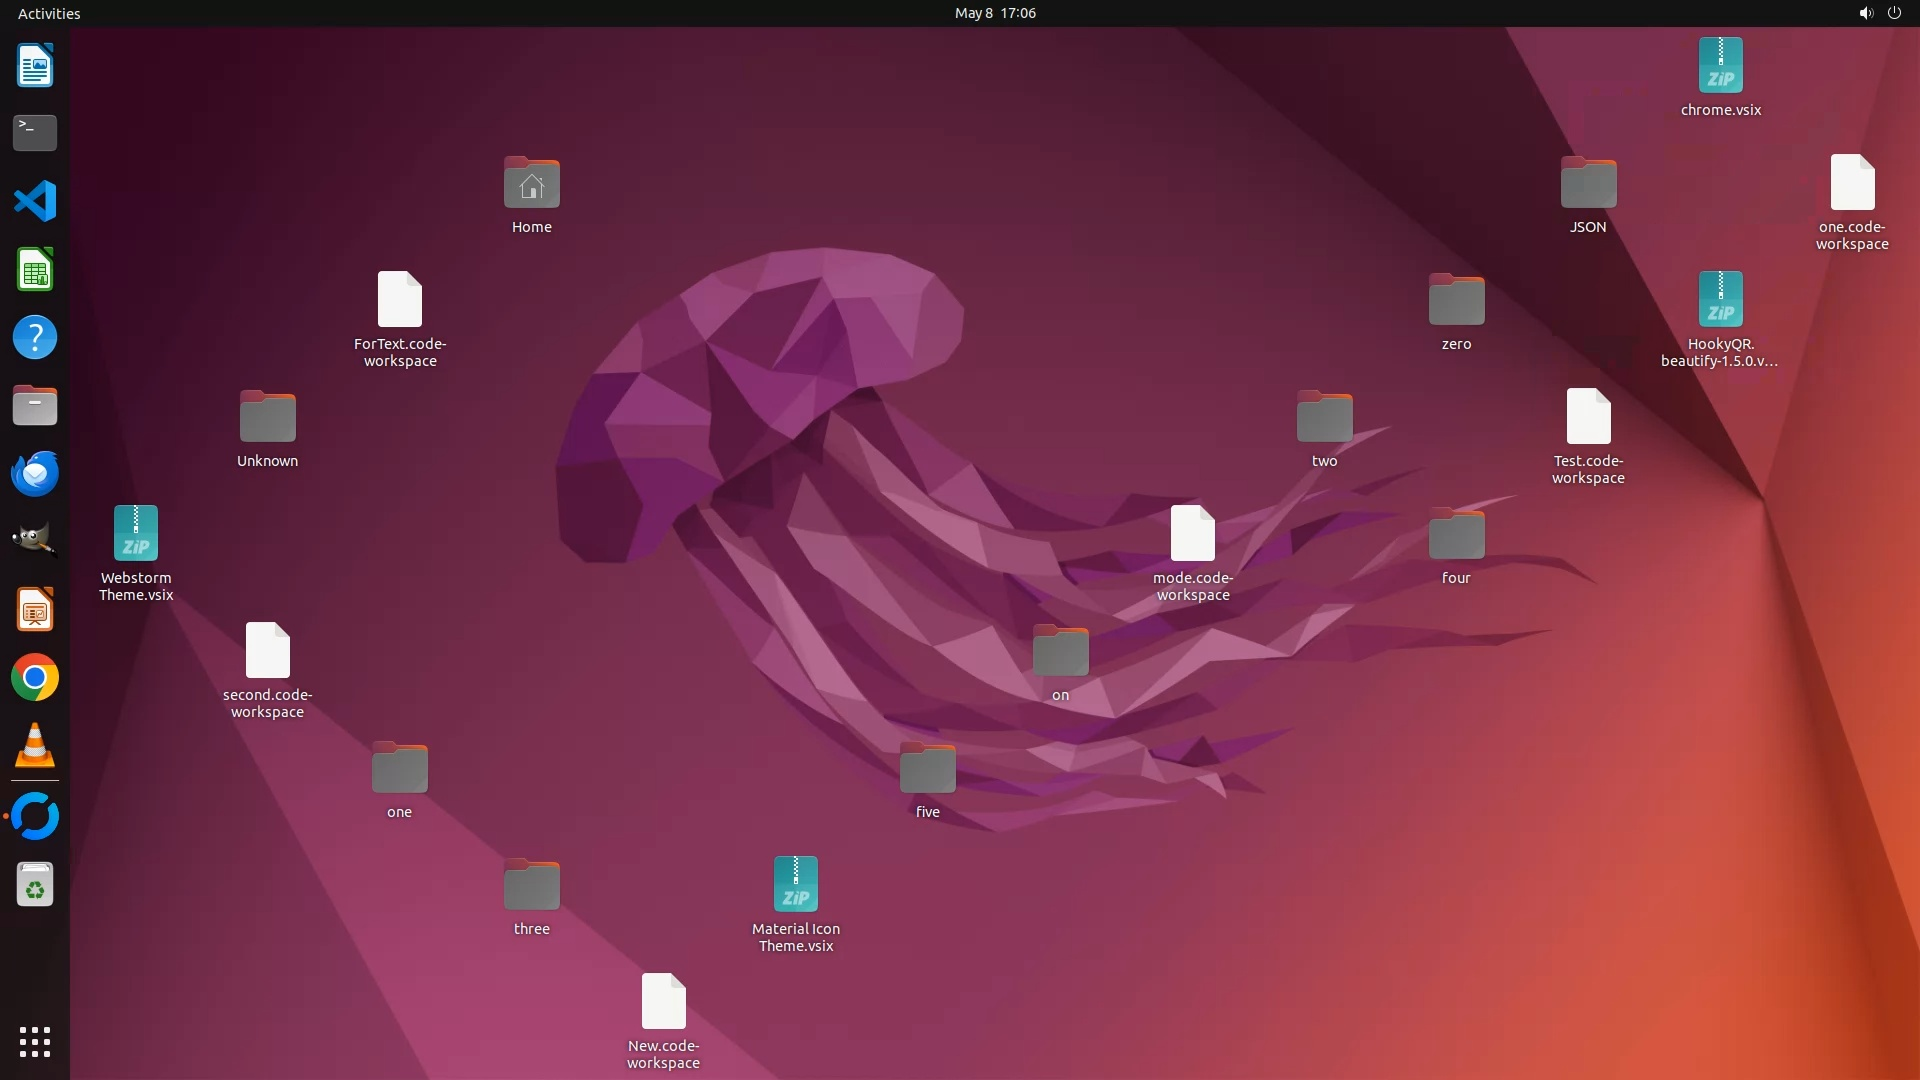The image size is (1920, 1080).
Task: Show the applications grid
Action: click(35, 1041)
